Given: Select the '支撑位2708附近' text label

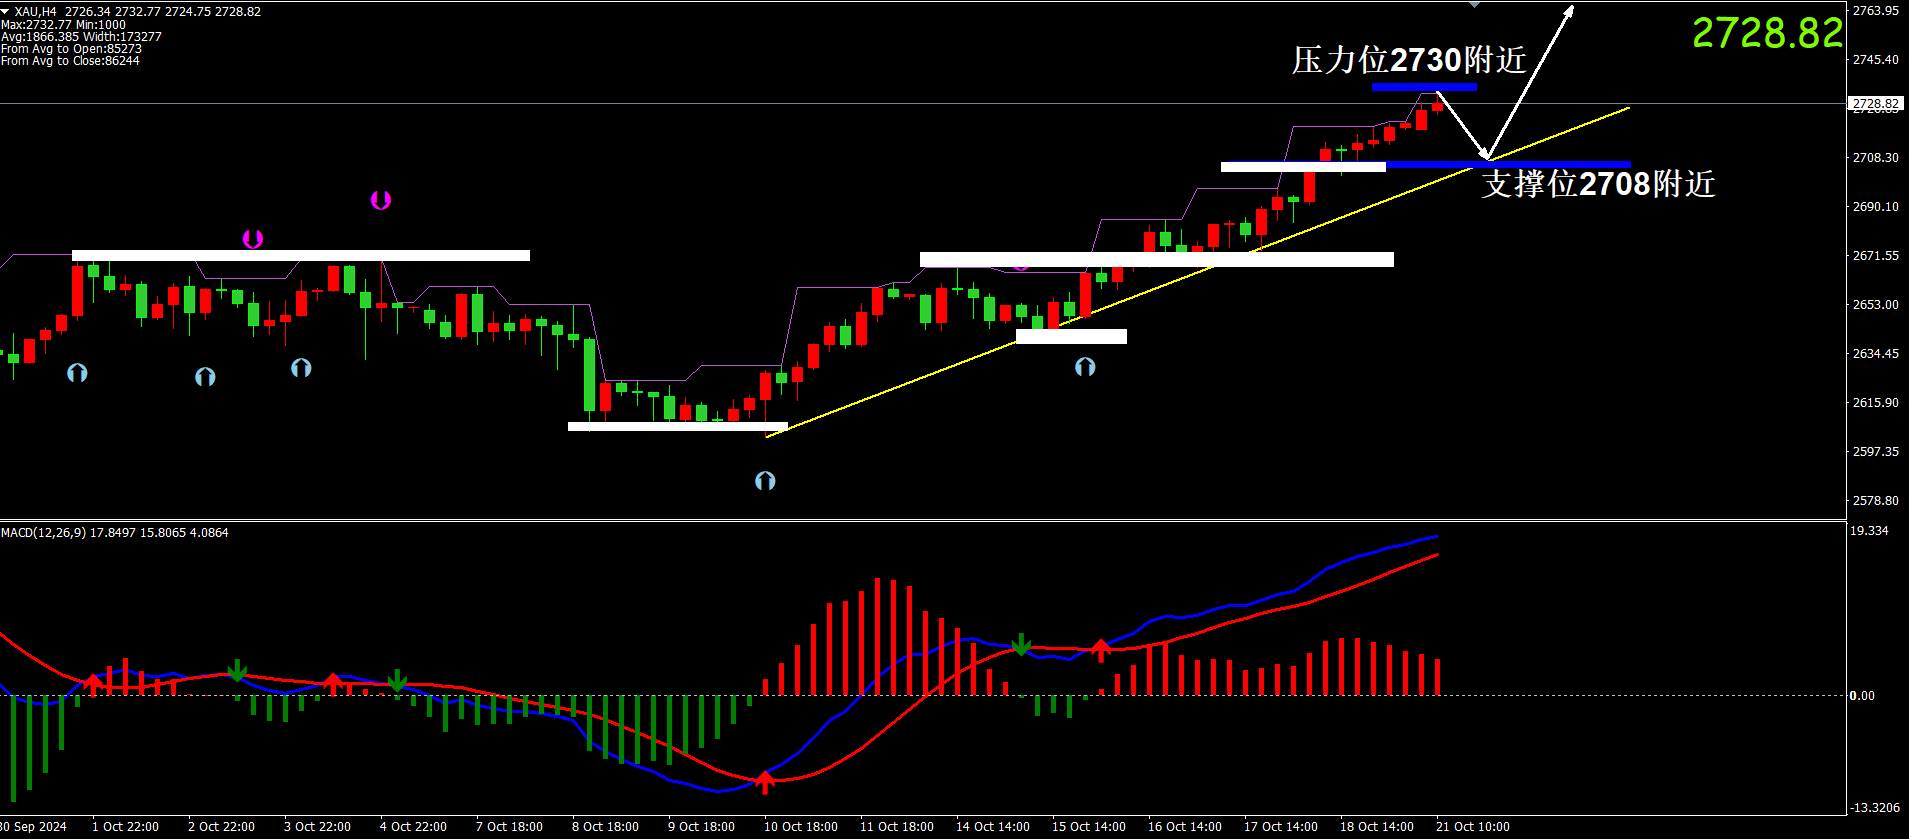Looking at the screenshot, I should point(1598,184).
